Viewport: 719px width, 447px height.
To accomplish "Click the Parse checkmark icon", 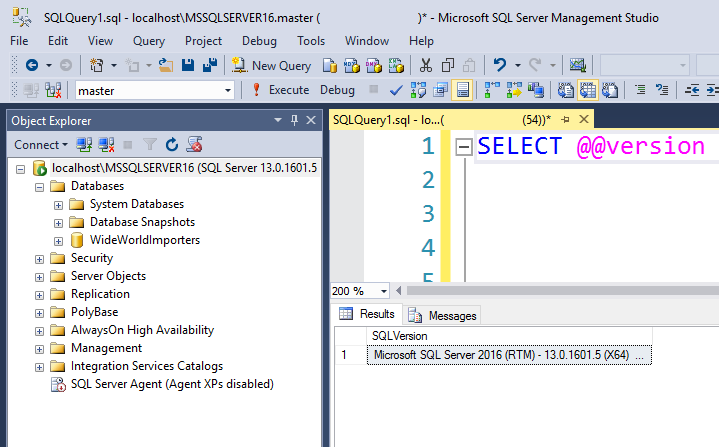I will tap(396, 90).
